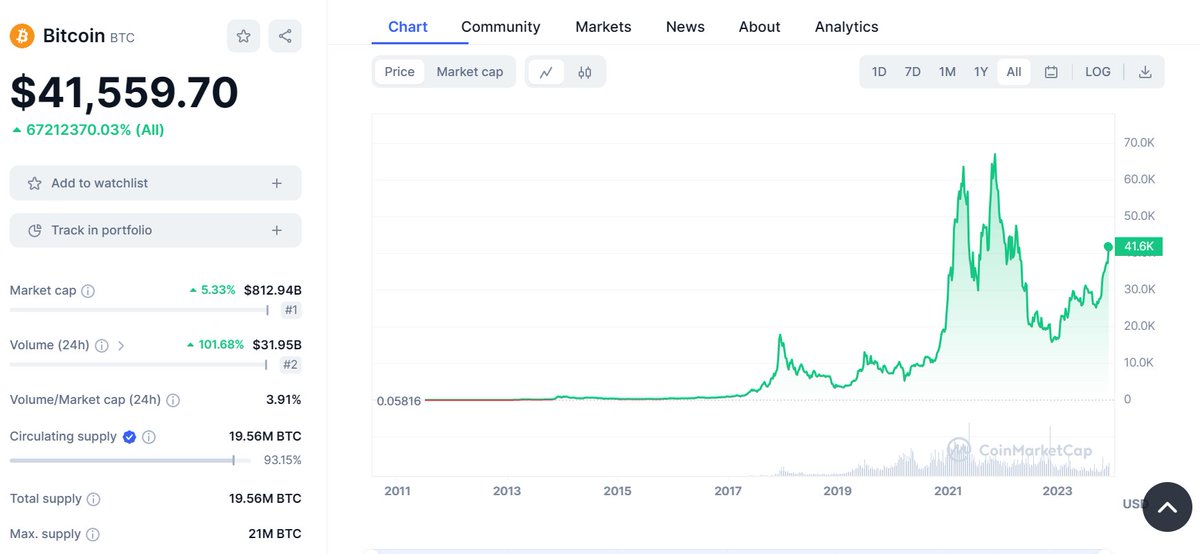Select the Price chart toggle

coord(400,72)
